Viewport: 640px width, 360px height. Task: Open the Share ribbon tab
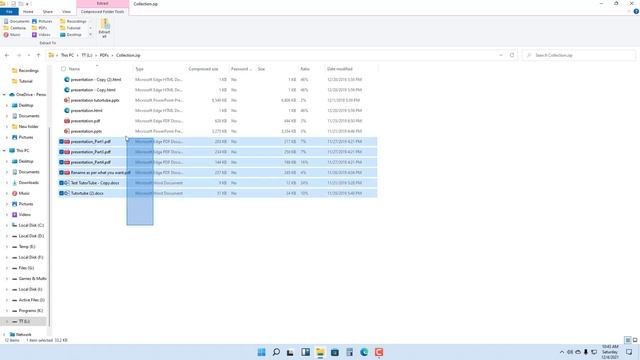48,11
